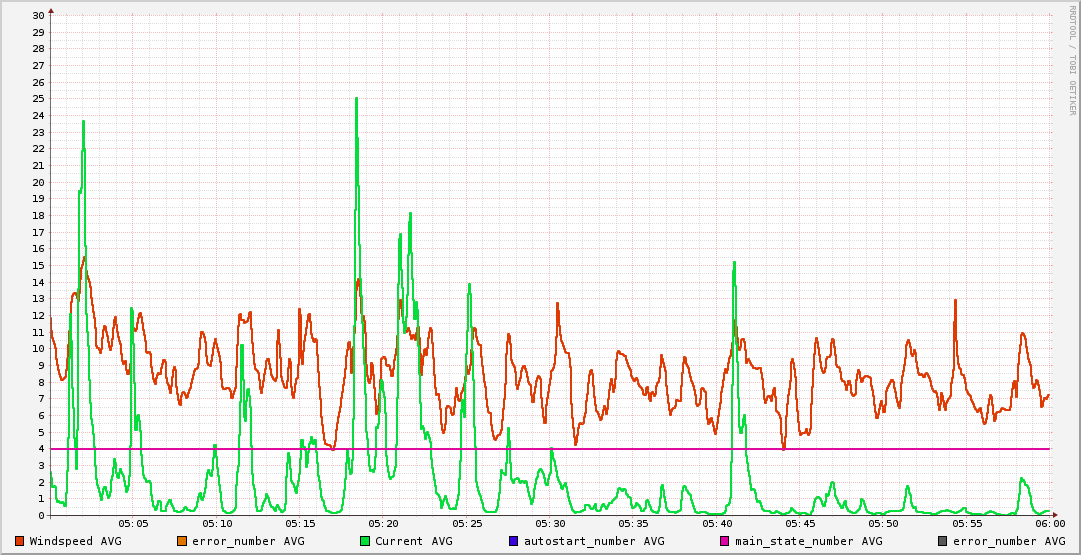Image resolution: width=1081 pixels, height=555 pixels.
Task: Click the blue autostart_number legend swatch
Action: tap(514, 541)
